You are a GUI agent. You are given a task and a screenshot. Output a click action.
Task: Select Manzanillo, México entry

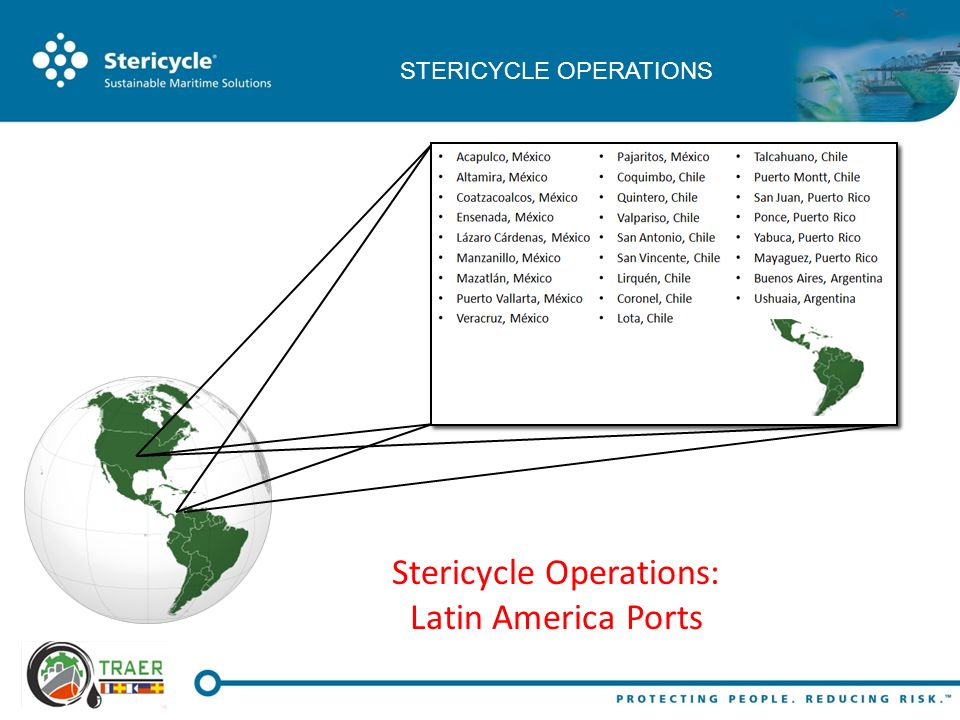508,258
